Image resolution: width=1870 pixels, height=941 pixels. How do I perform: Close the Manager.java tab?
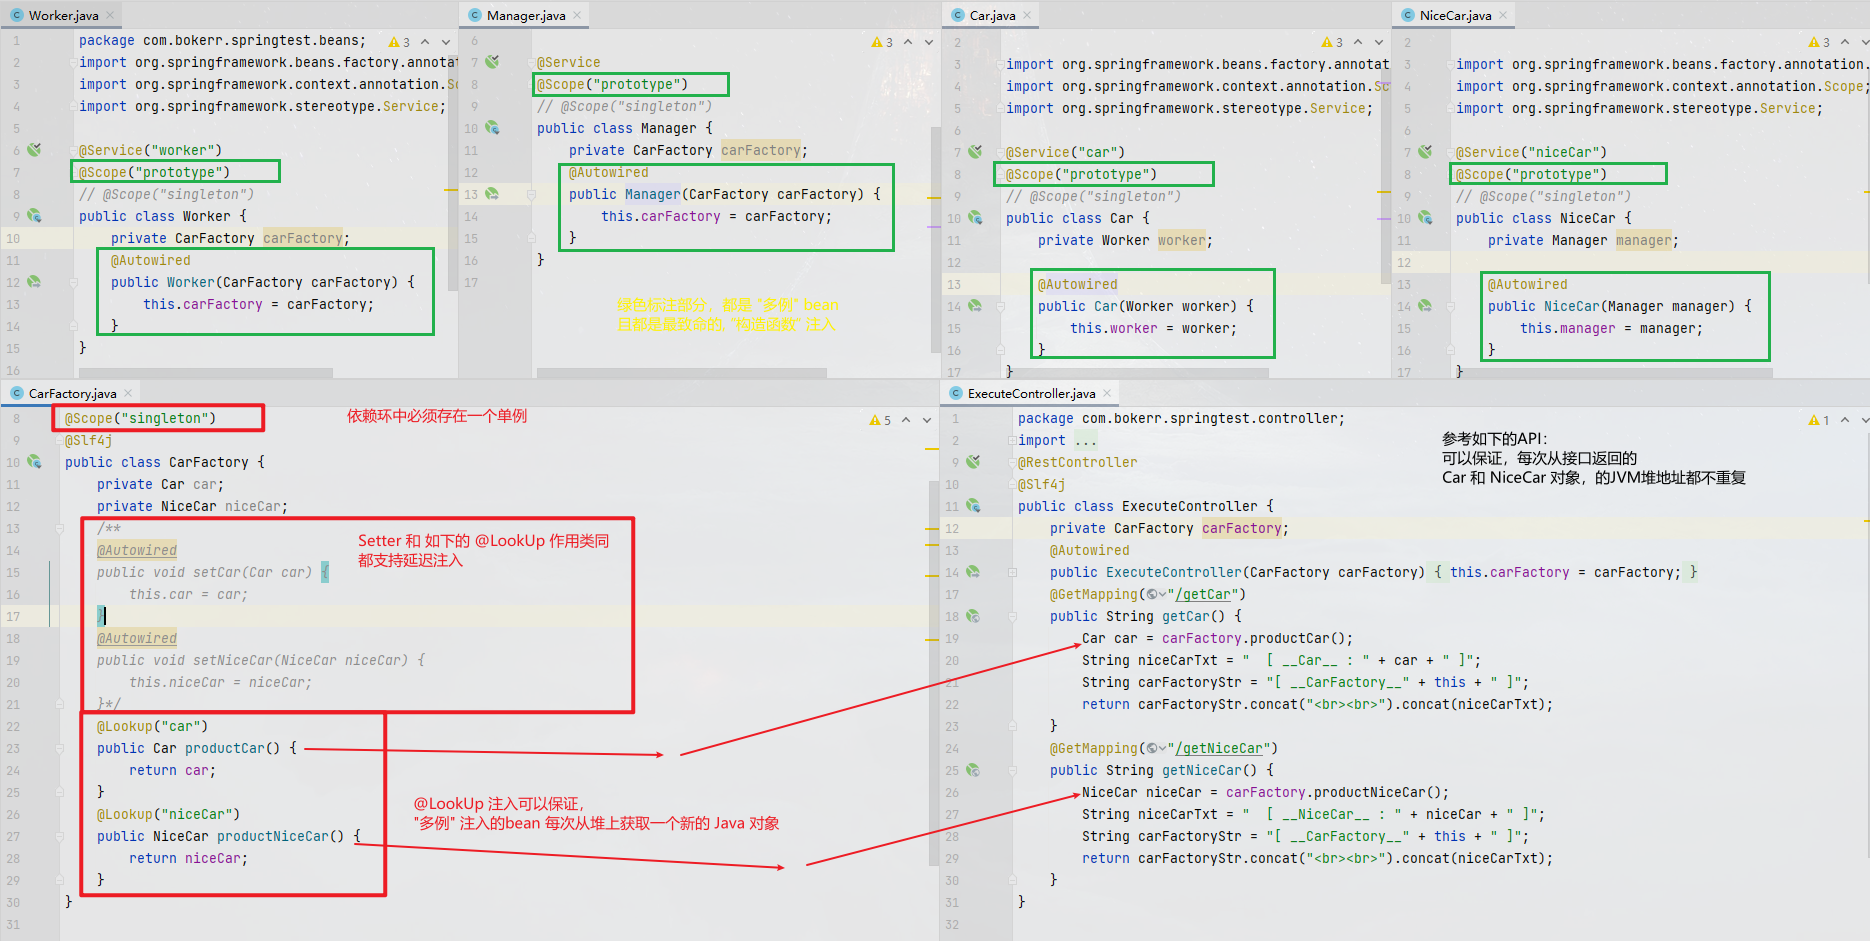point(577,15)
